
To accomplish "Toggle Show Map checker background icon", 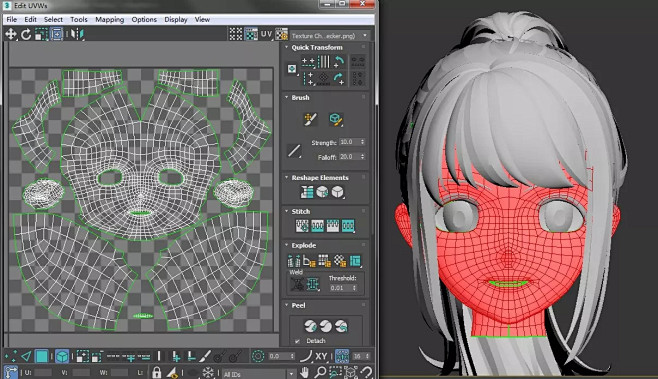I will point(251,34).
